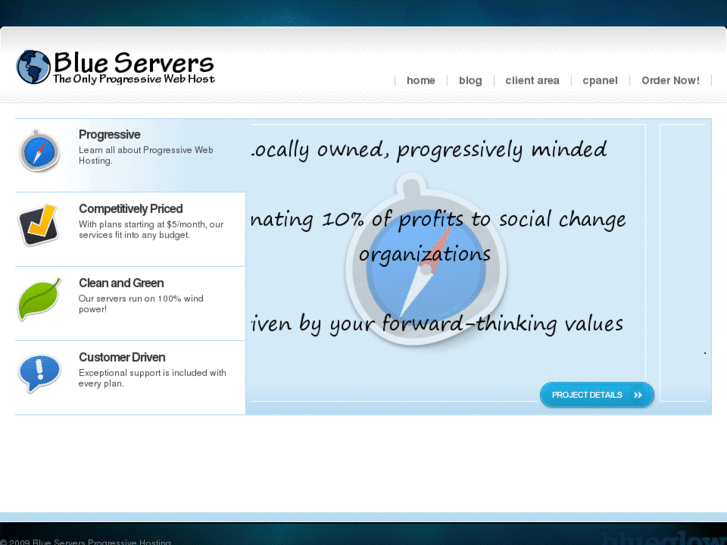Click 'iven by your forward-thinking values' slide text
The image size is (727, 545).
pyautogui.click(x=437, y=323)
